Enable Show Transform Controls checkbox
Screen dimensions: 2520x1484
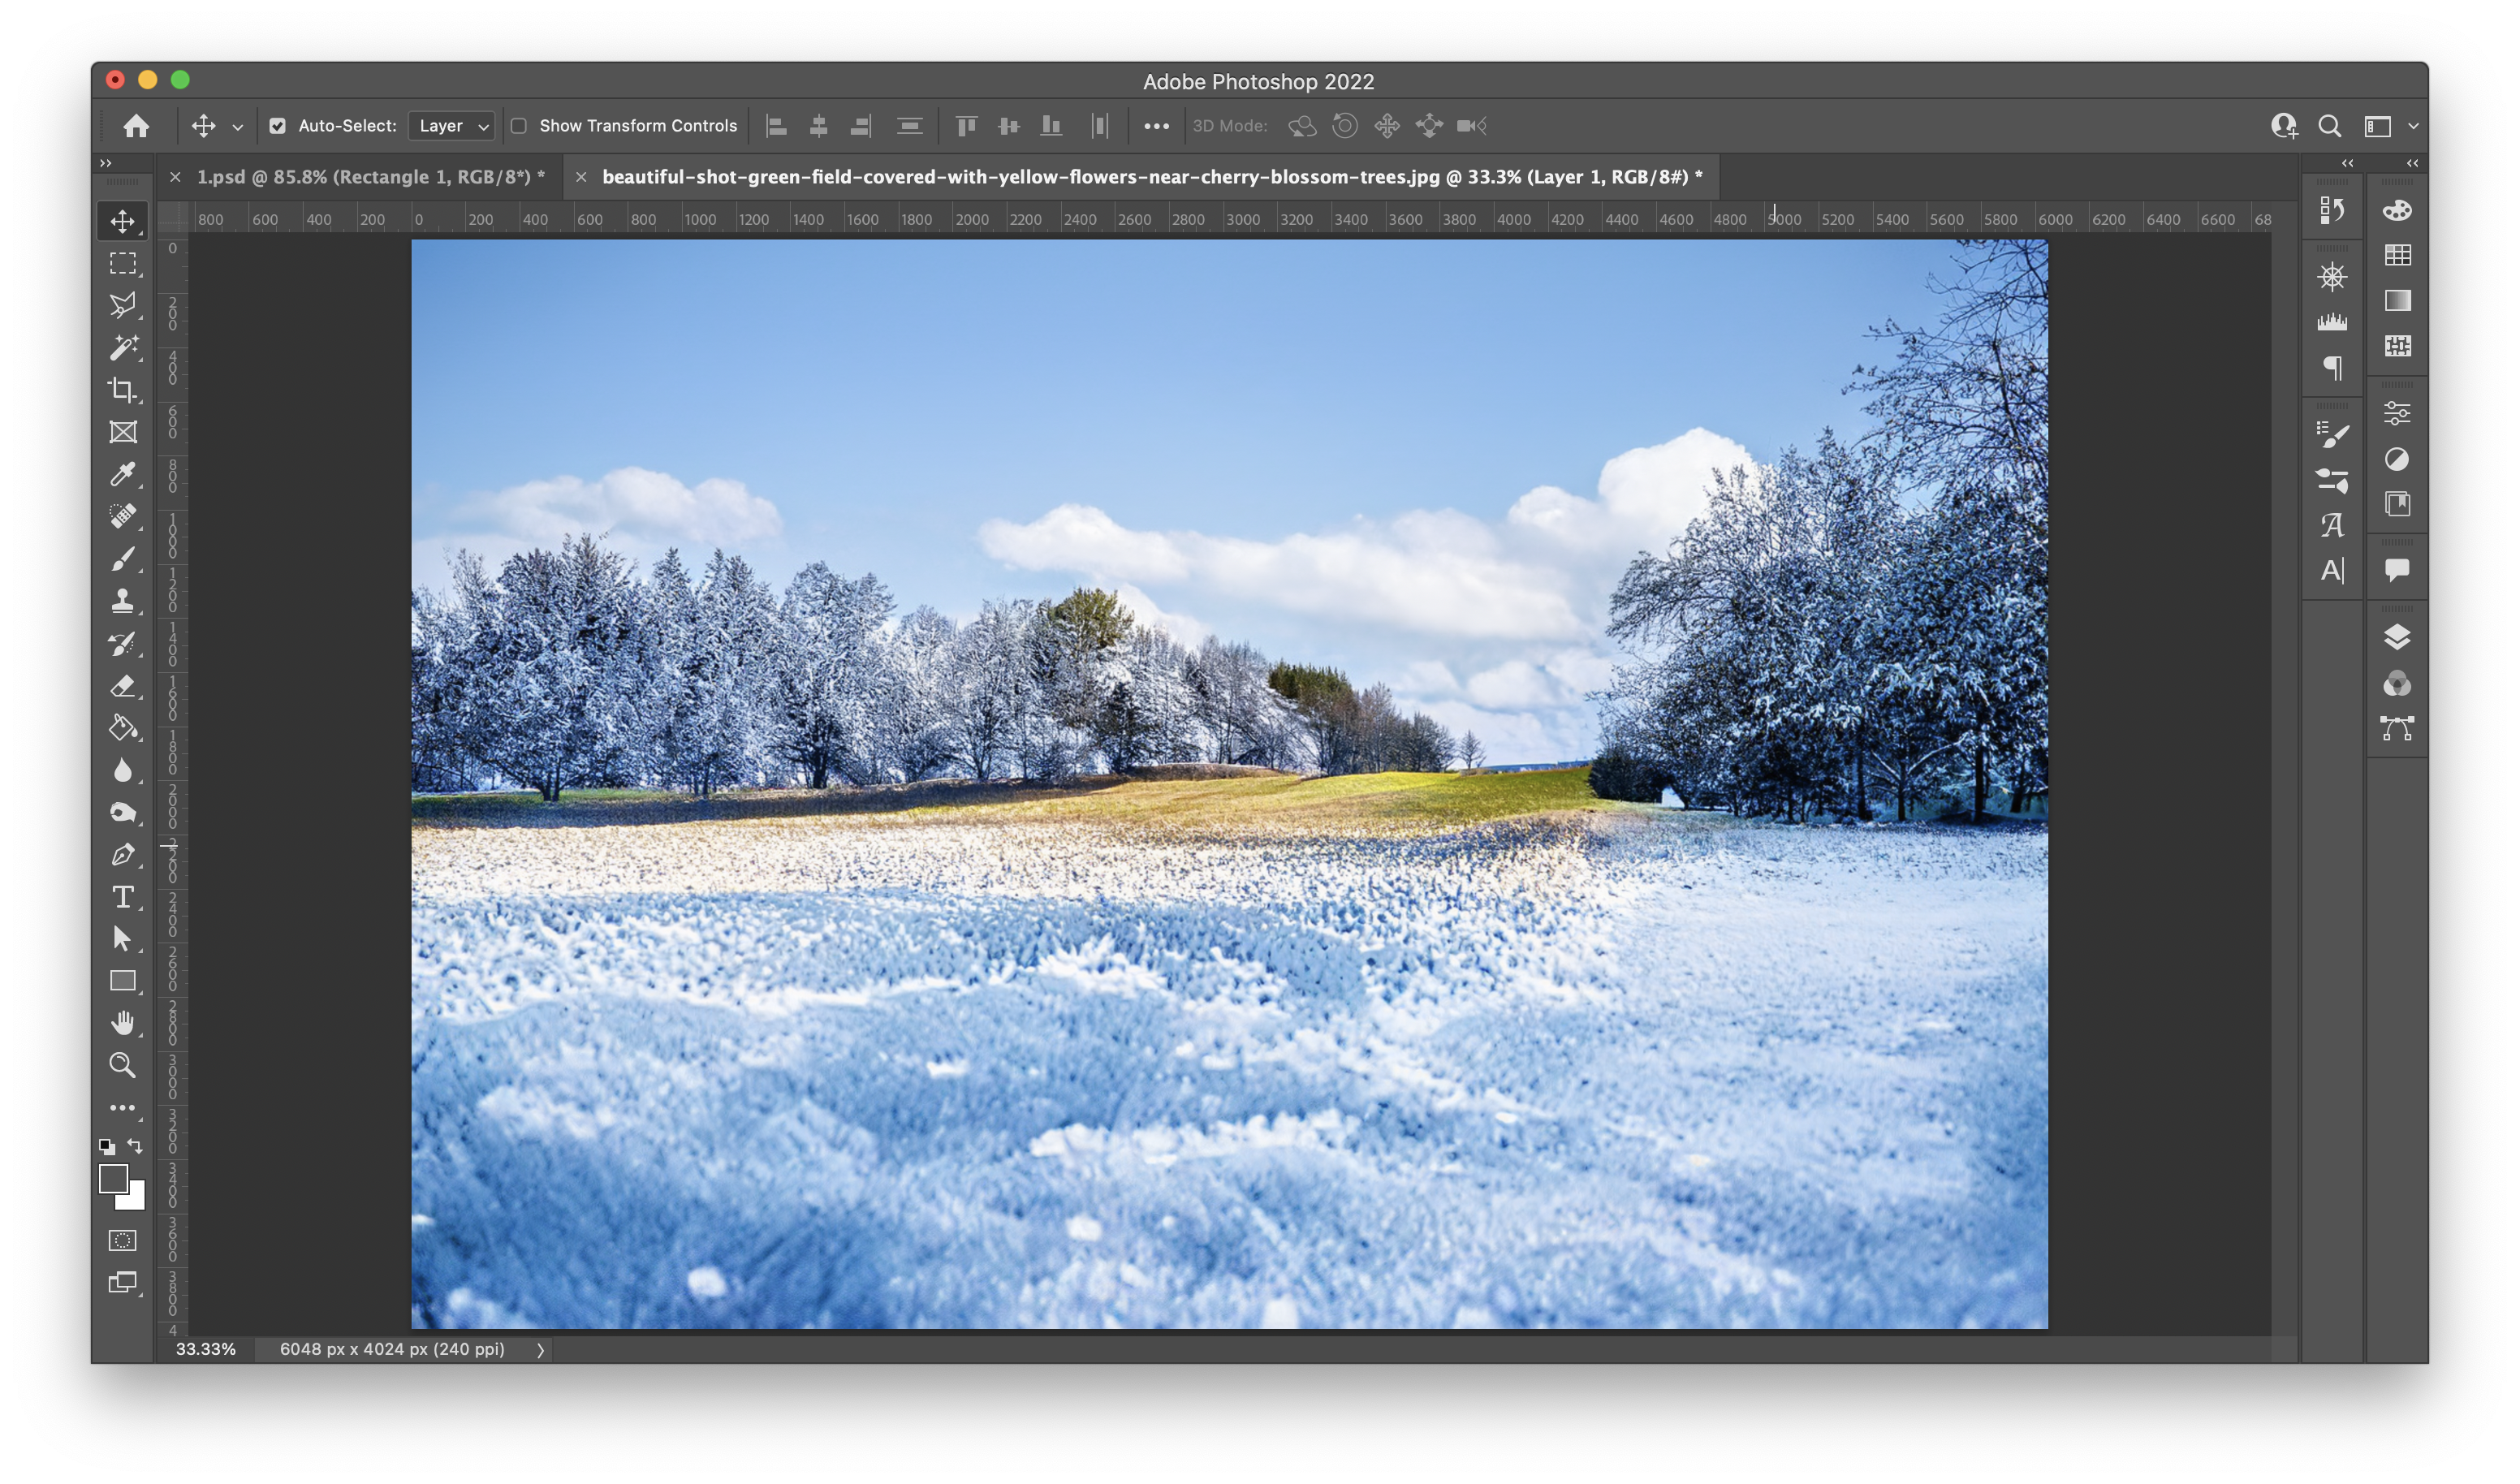click(519, 126)
